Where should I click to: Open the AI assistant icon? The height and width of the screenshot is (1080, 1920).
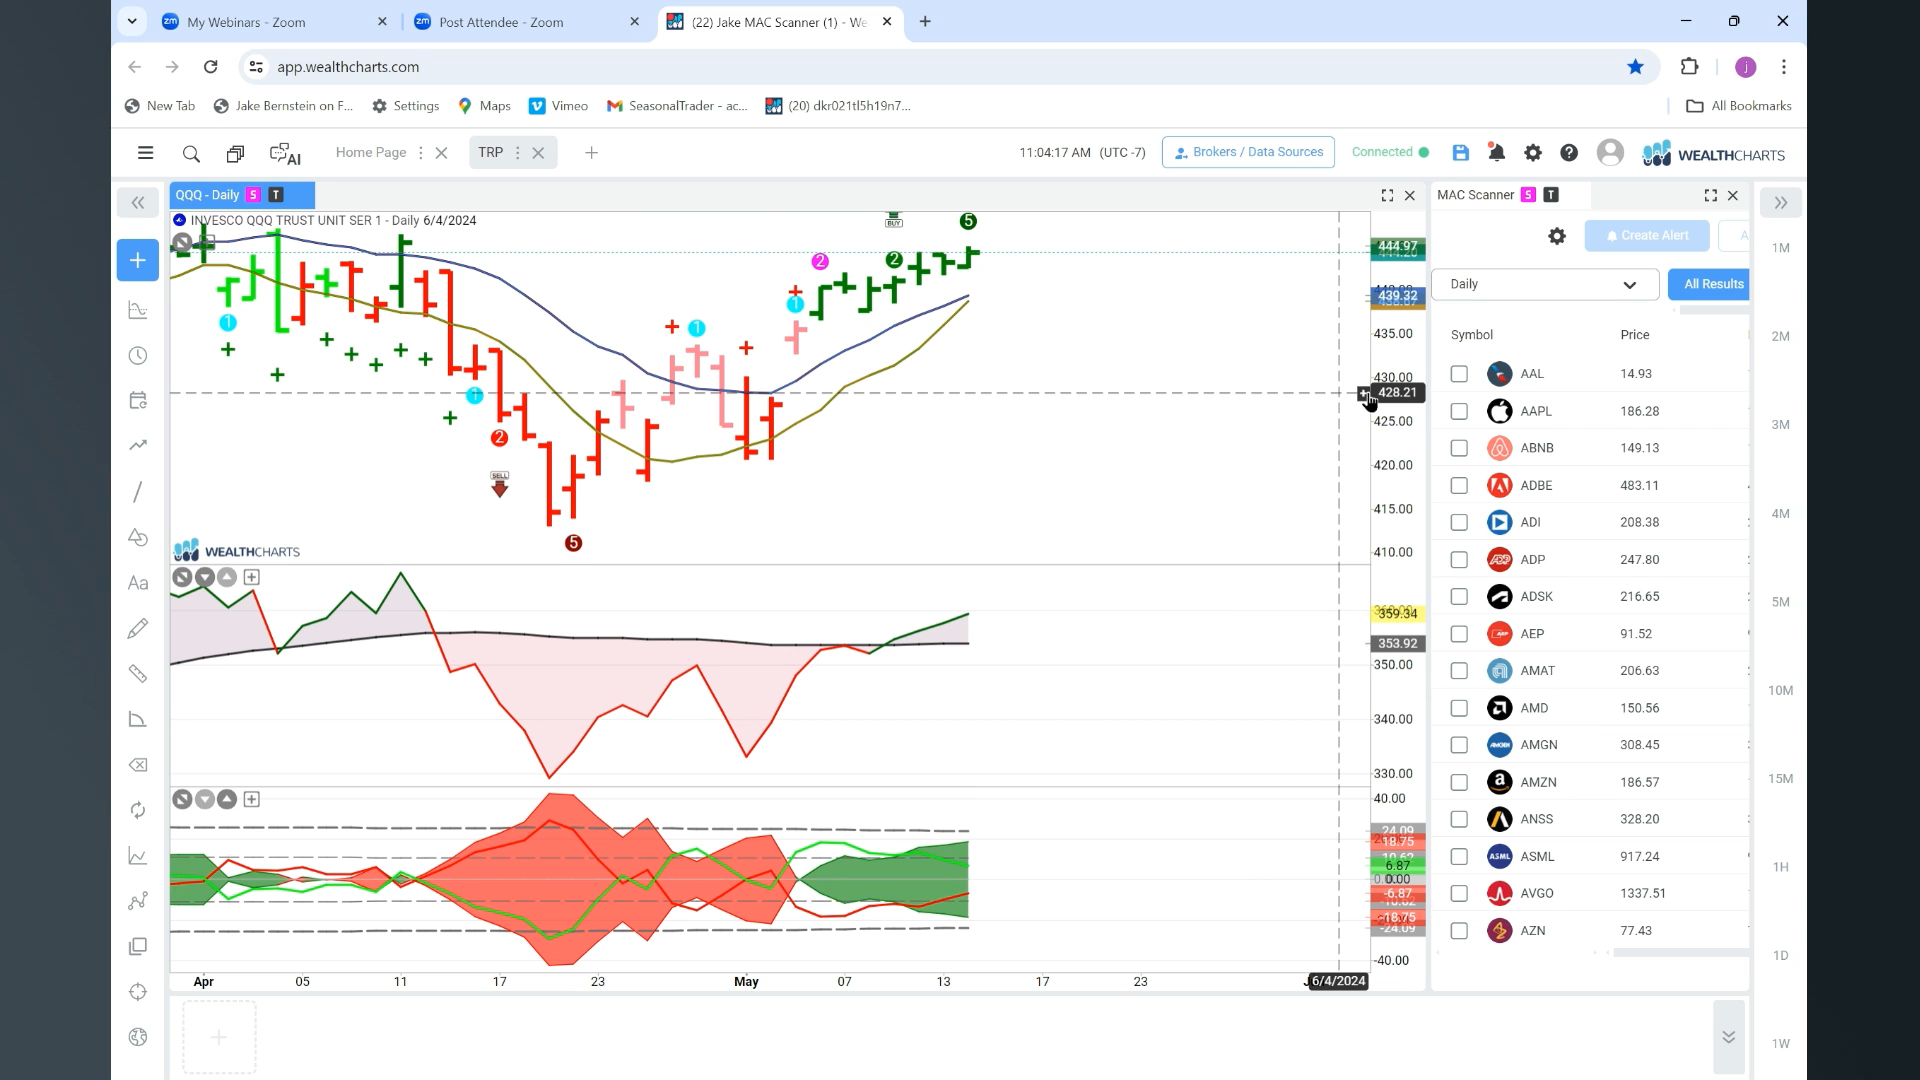pos(285,154)
